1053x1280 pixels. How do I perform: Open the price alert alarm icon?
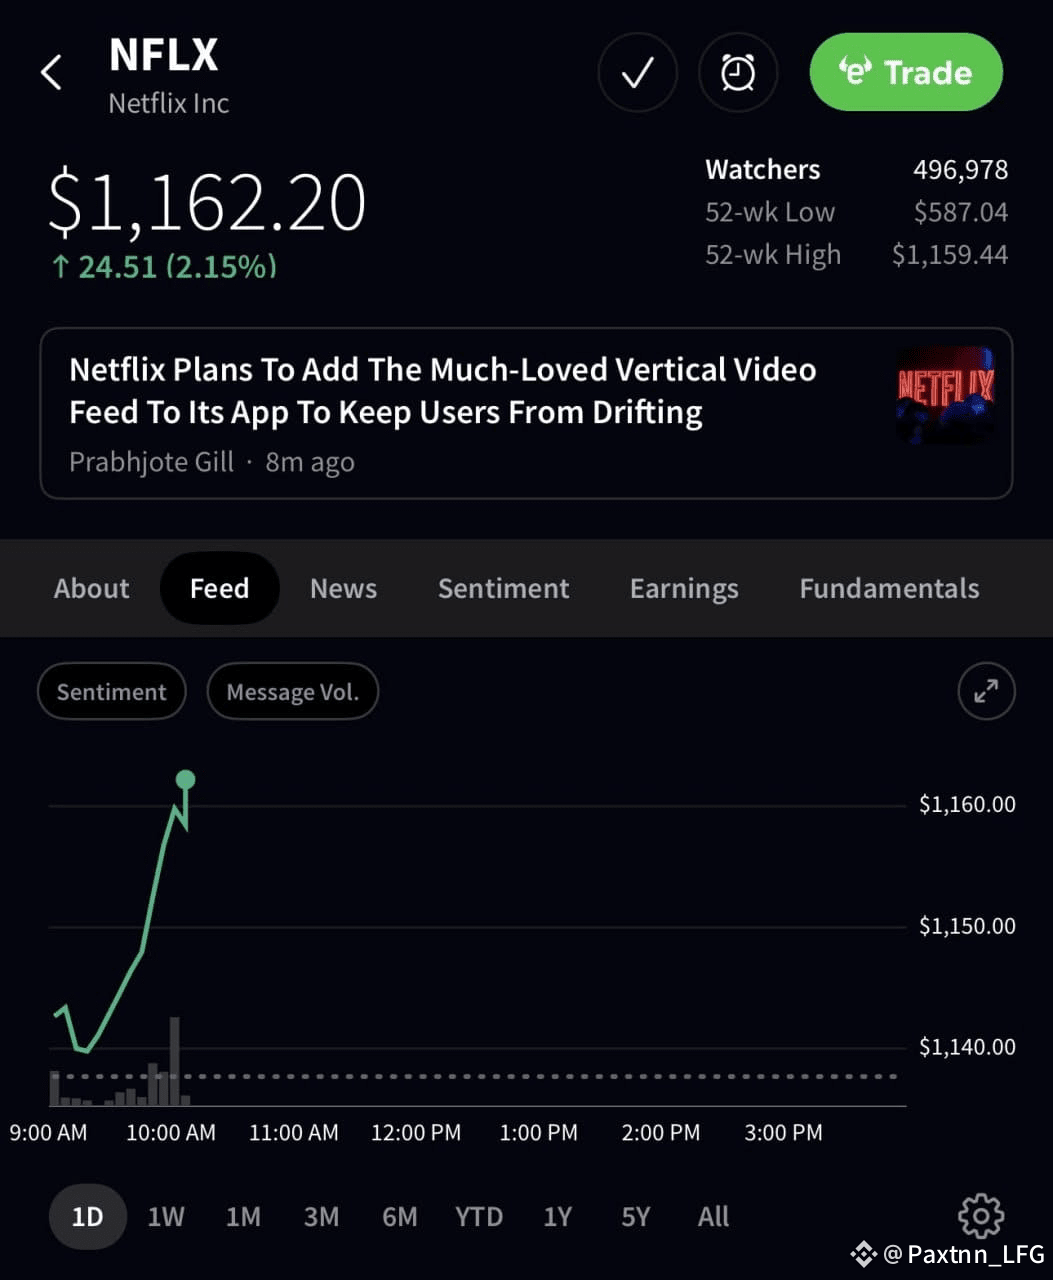(737, 72)
